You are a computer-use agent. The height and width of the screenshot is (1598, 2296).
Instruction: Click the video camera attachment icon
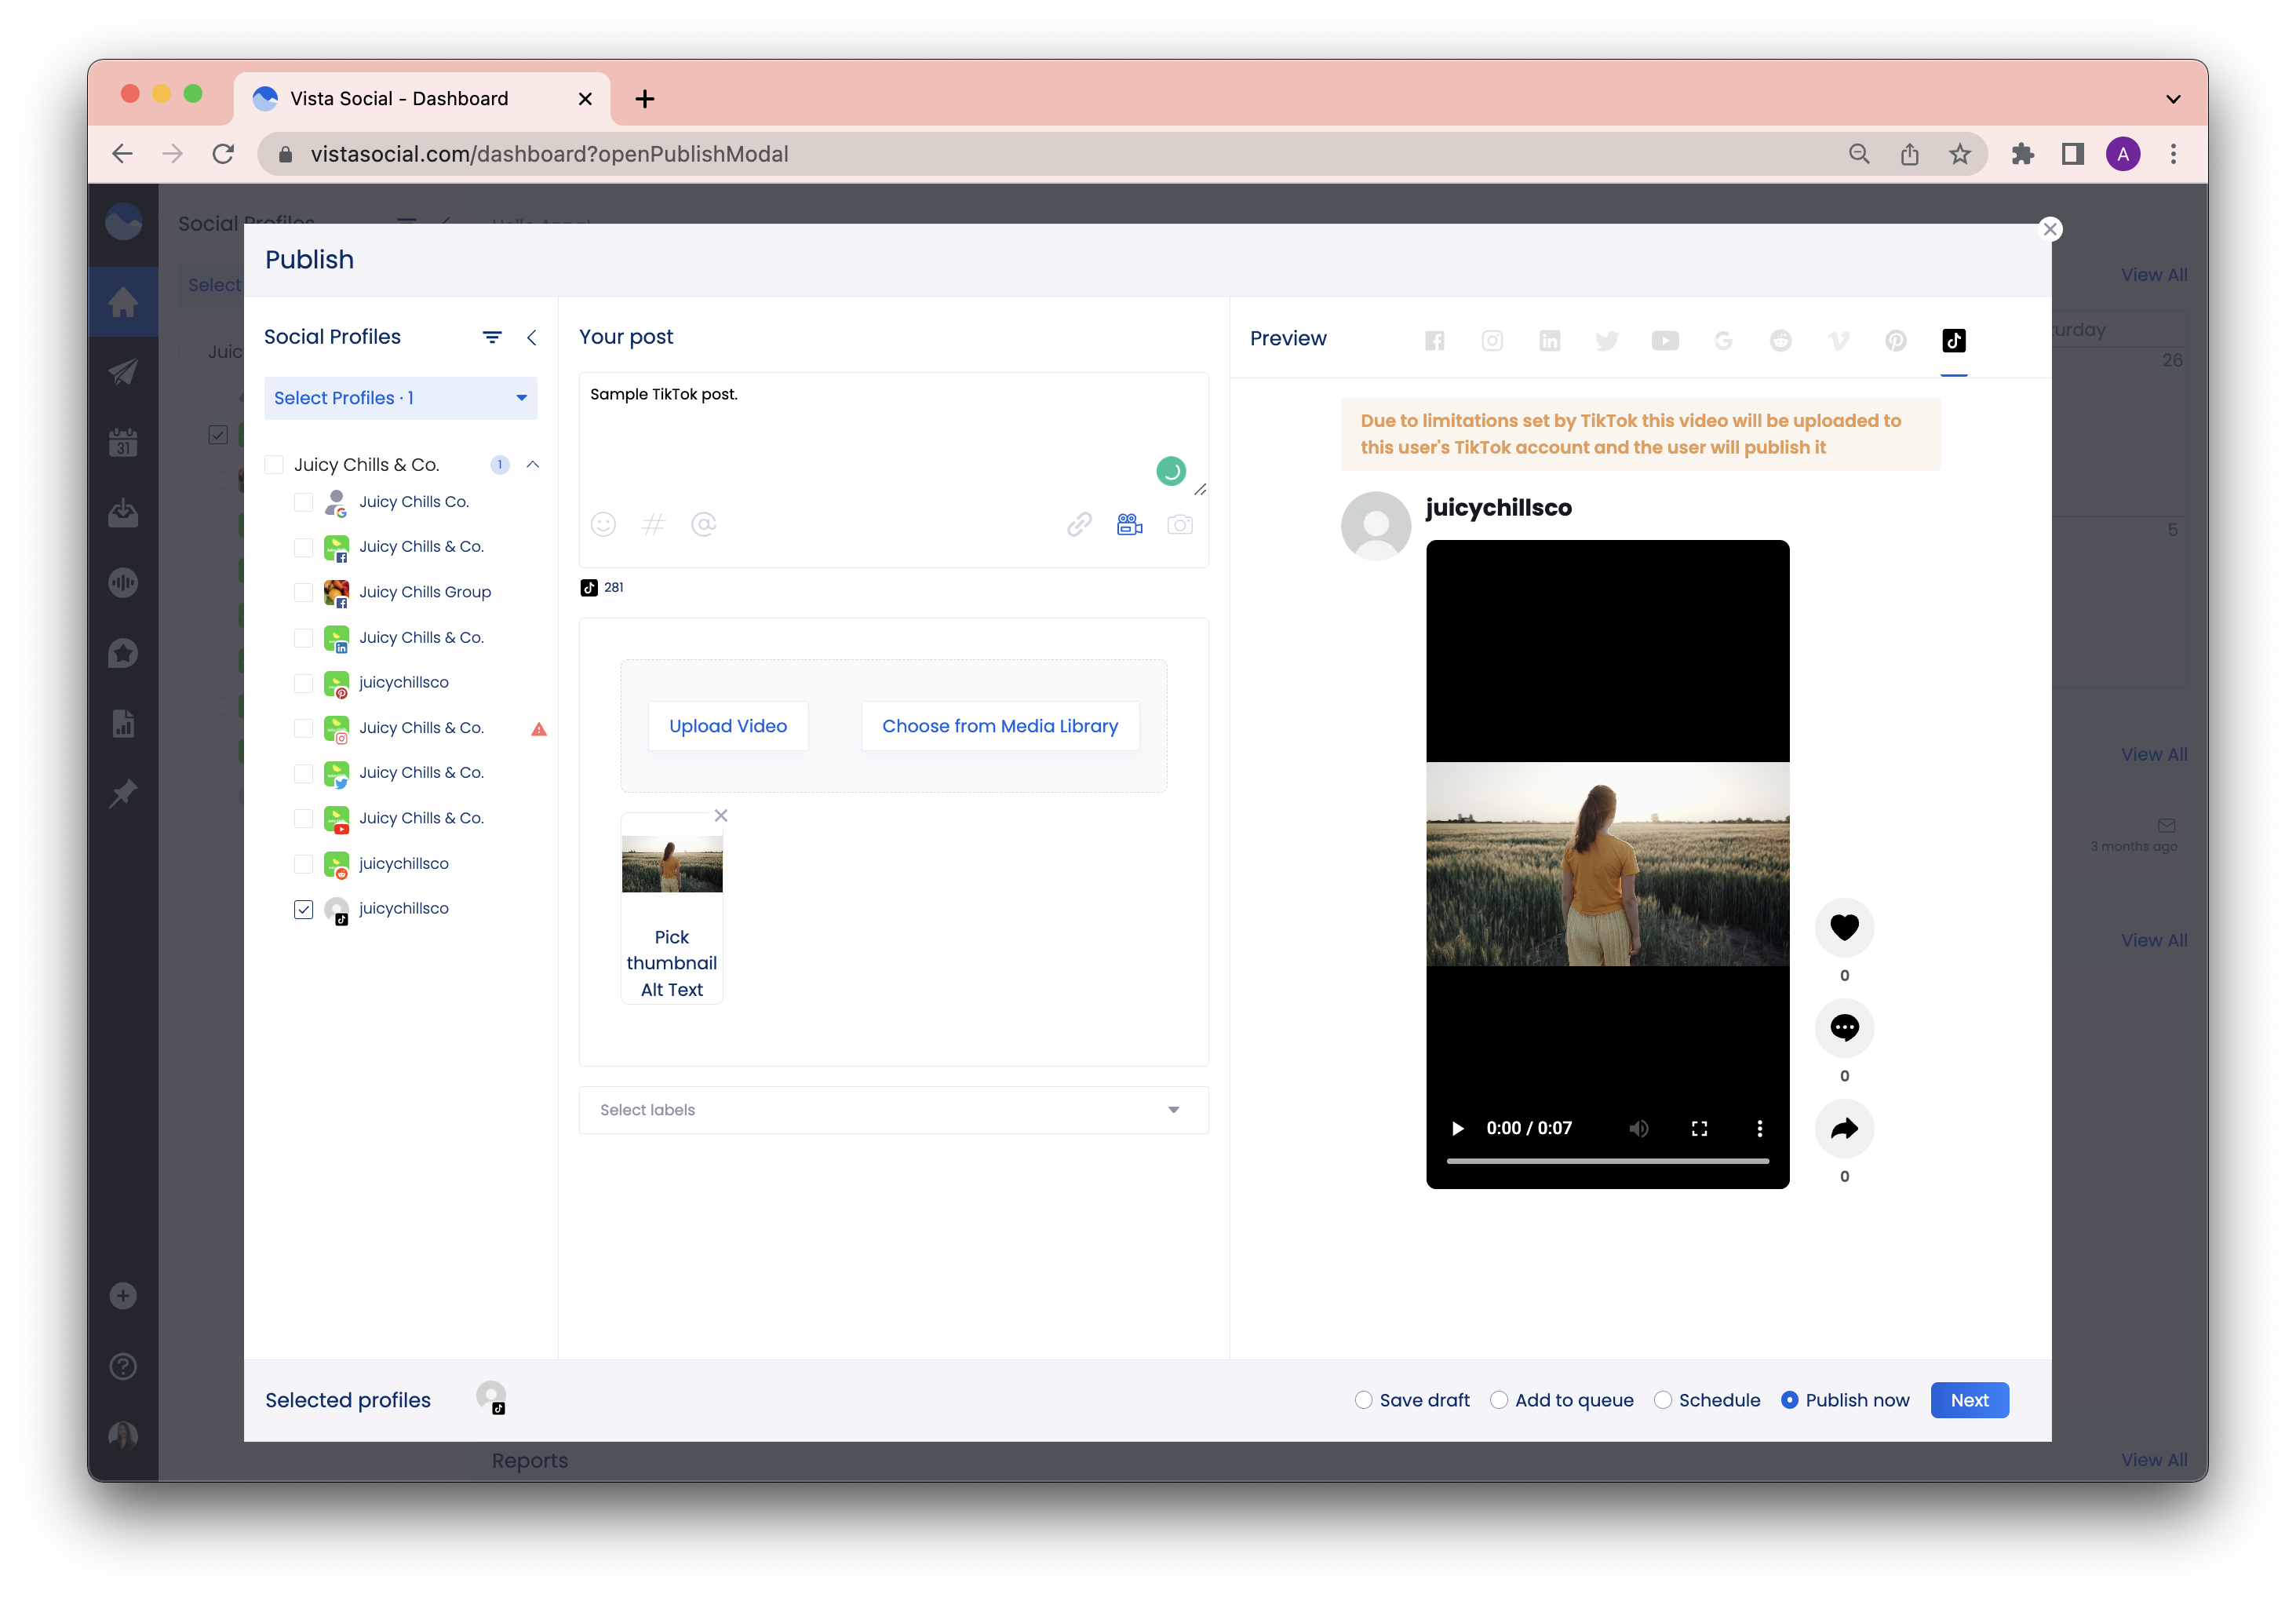tap(1129, 524)
